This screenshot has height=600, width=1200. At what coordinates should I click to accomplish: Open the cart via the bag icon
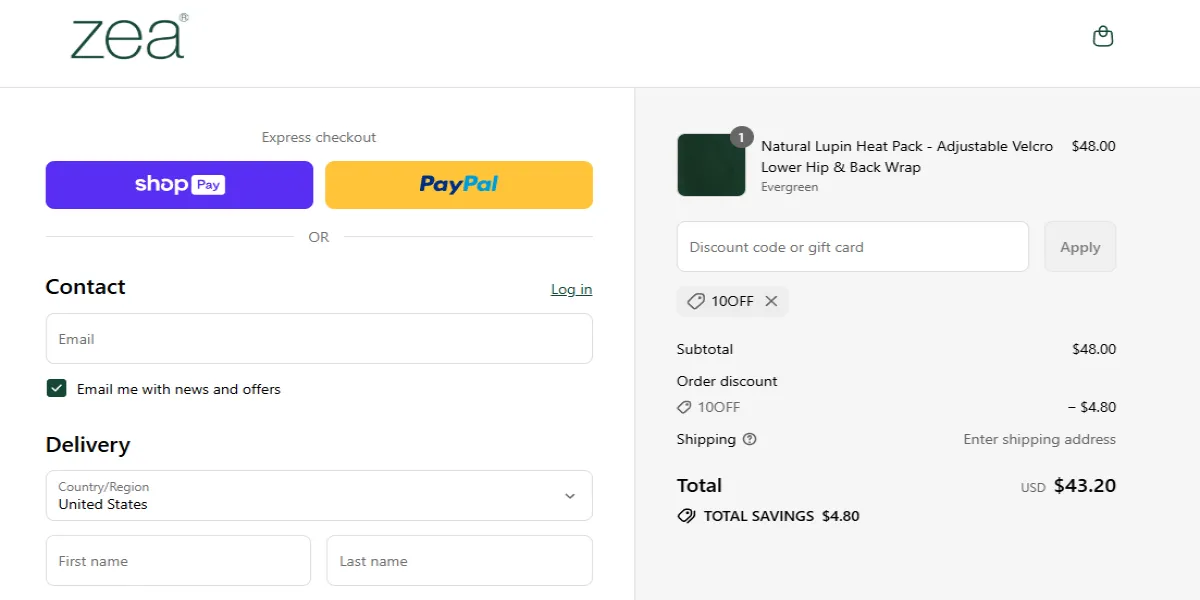1102,34
